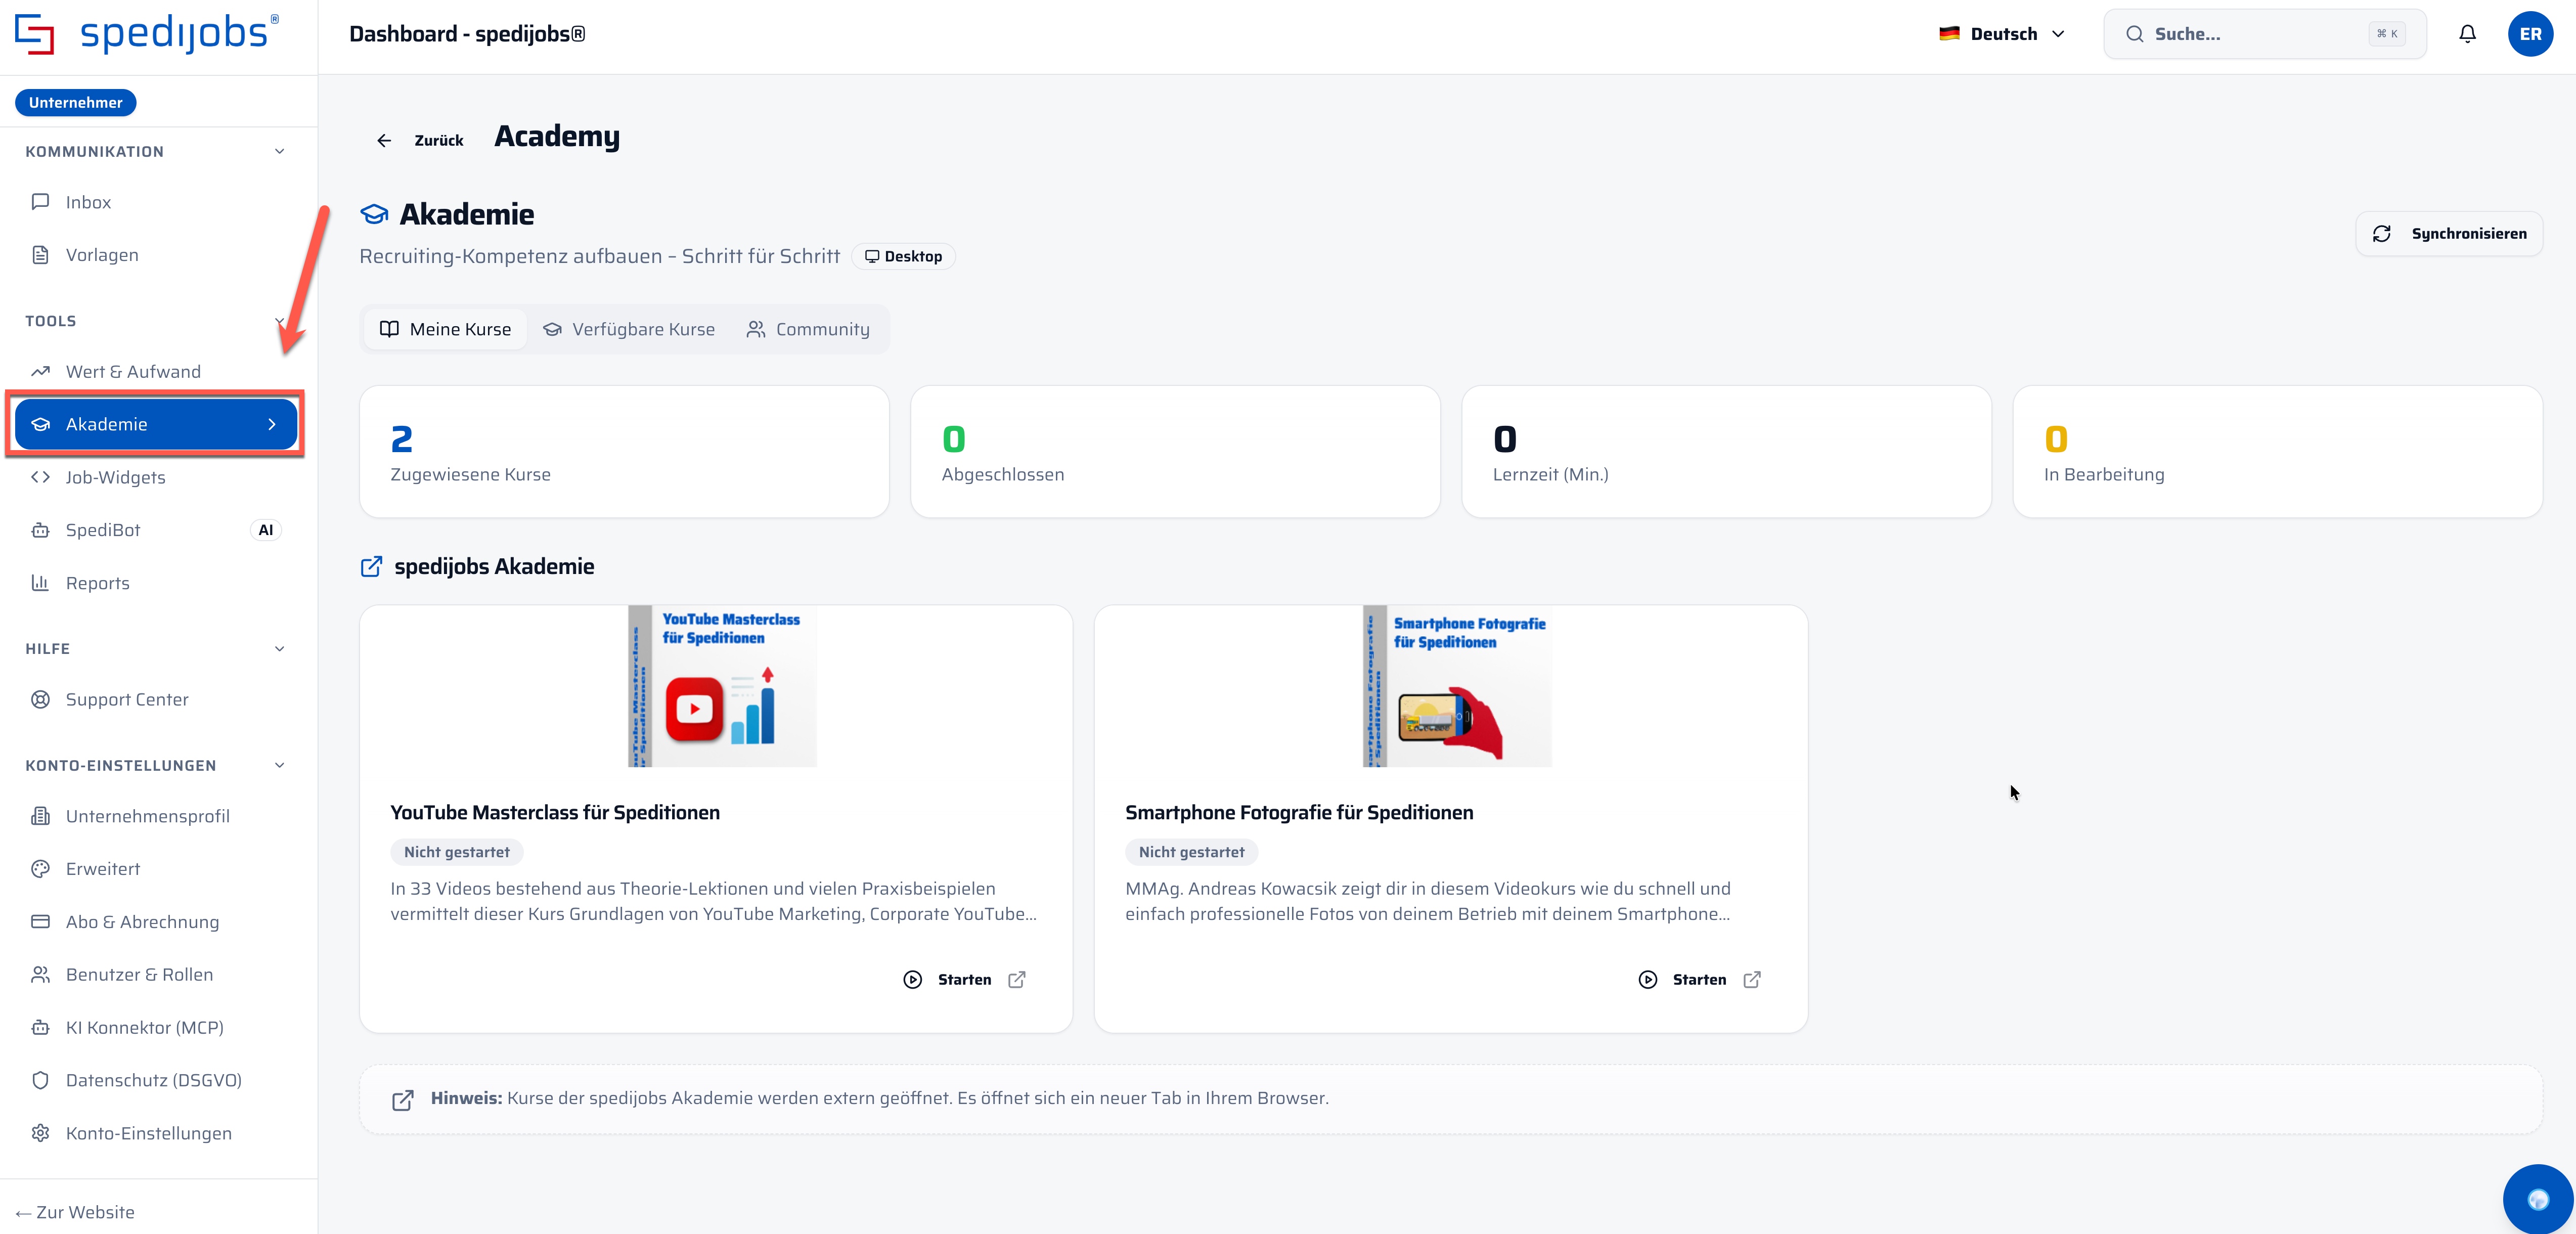Click the back arrow icon beside Zurück

click(384, 141)
